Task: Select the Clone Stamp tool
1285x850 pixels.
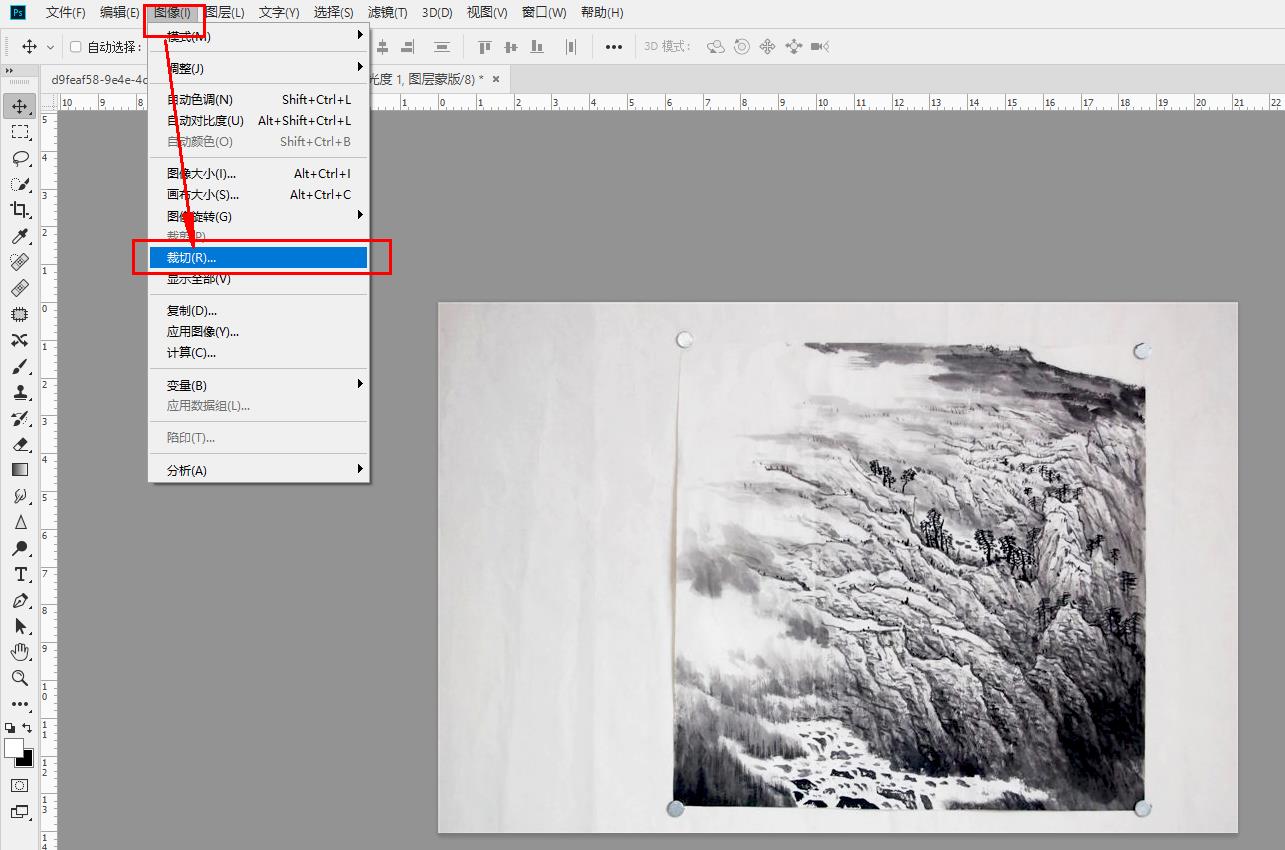Action: 20,392
